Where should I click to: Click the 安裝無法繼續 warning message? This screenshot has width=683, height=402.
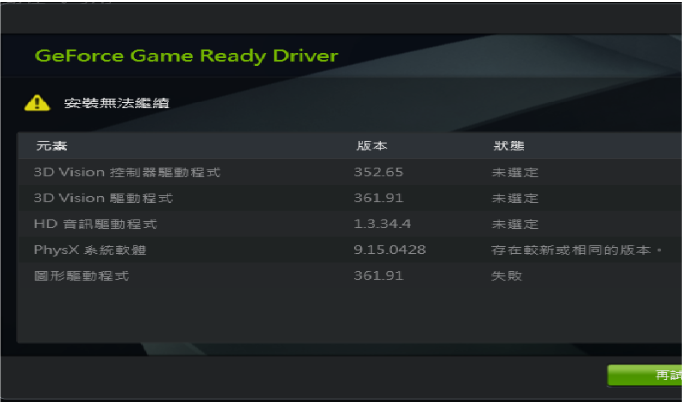pyautogui.click(x=116, y=103)
